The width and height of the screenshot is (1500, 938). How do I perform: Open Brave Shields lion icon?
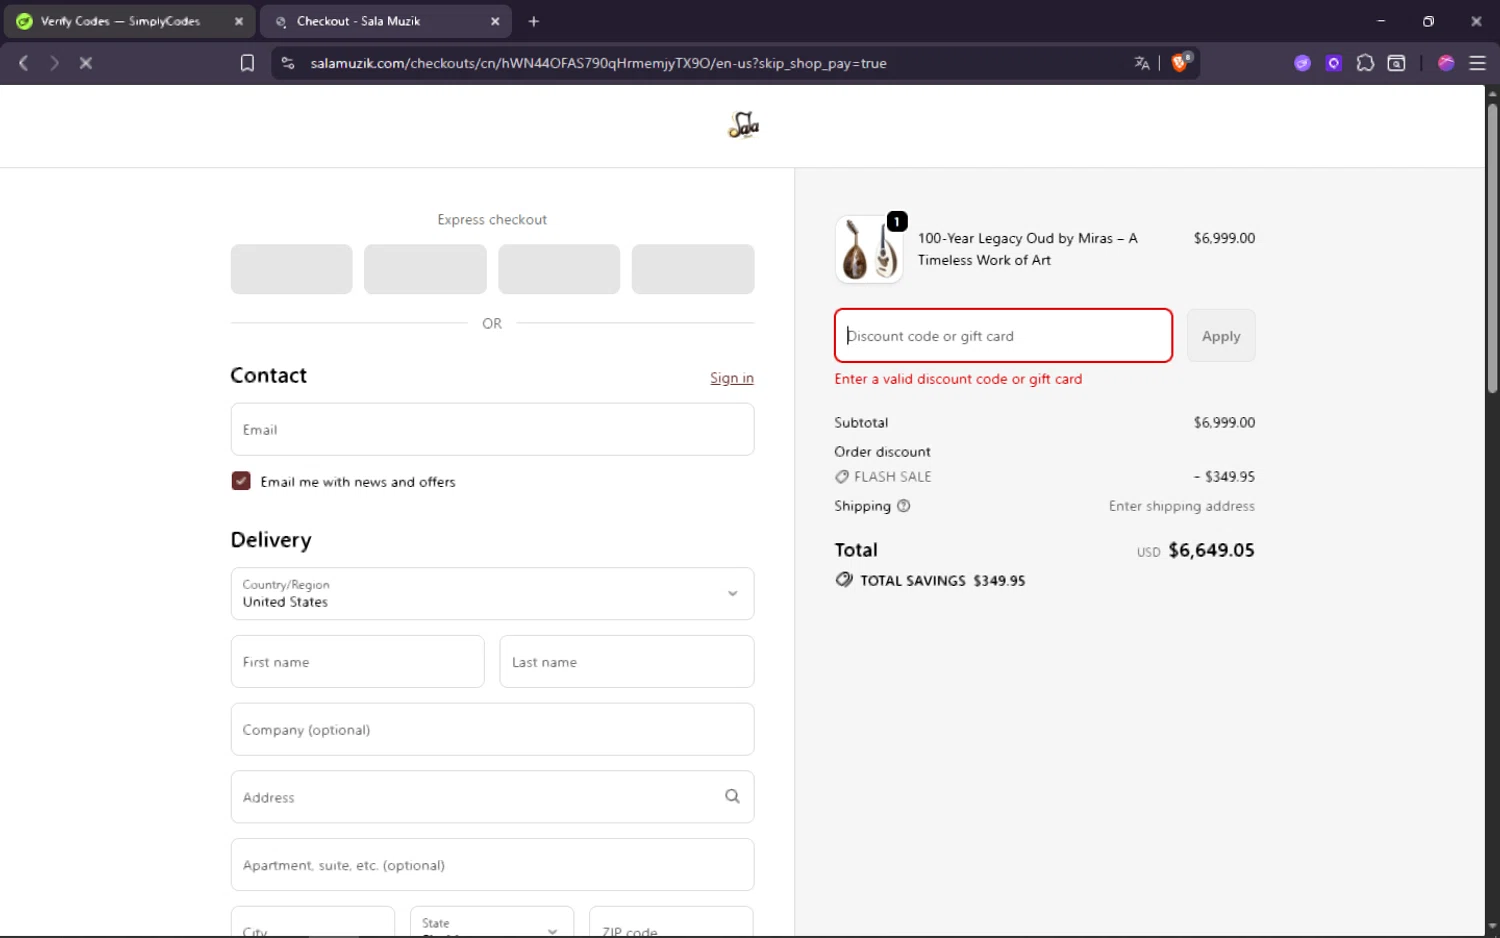(x=1181, y=62)
